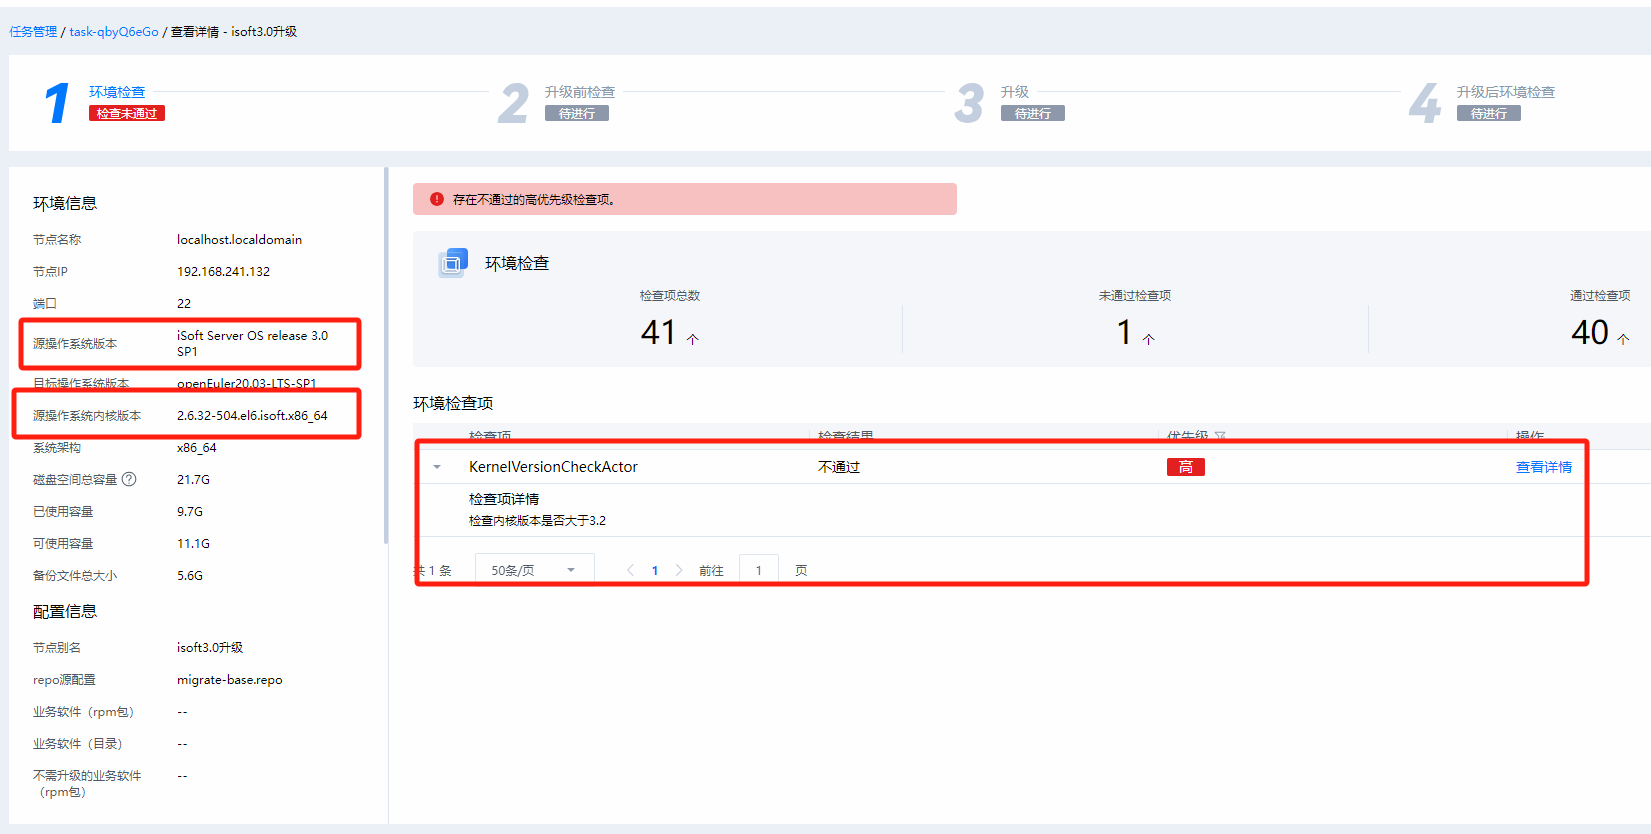
Task: Click the page number jump input field
Action: coord(759,570)
